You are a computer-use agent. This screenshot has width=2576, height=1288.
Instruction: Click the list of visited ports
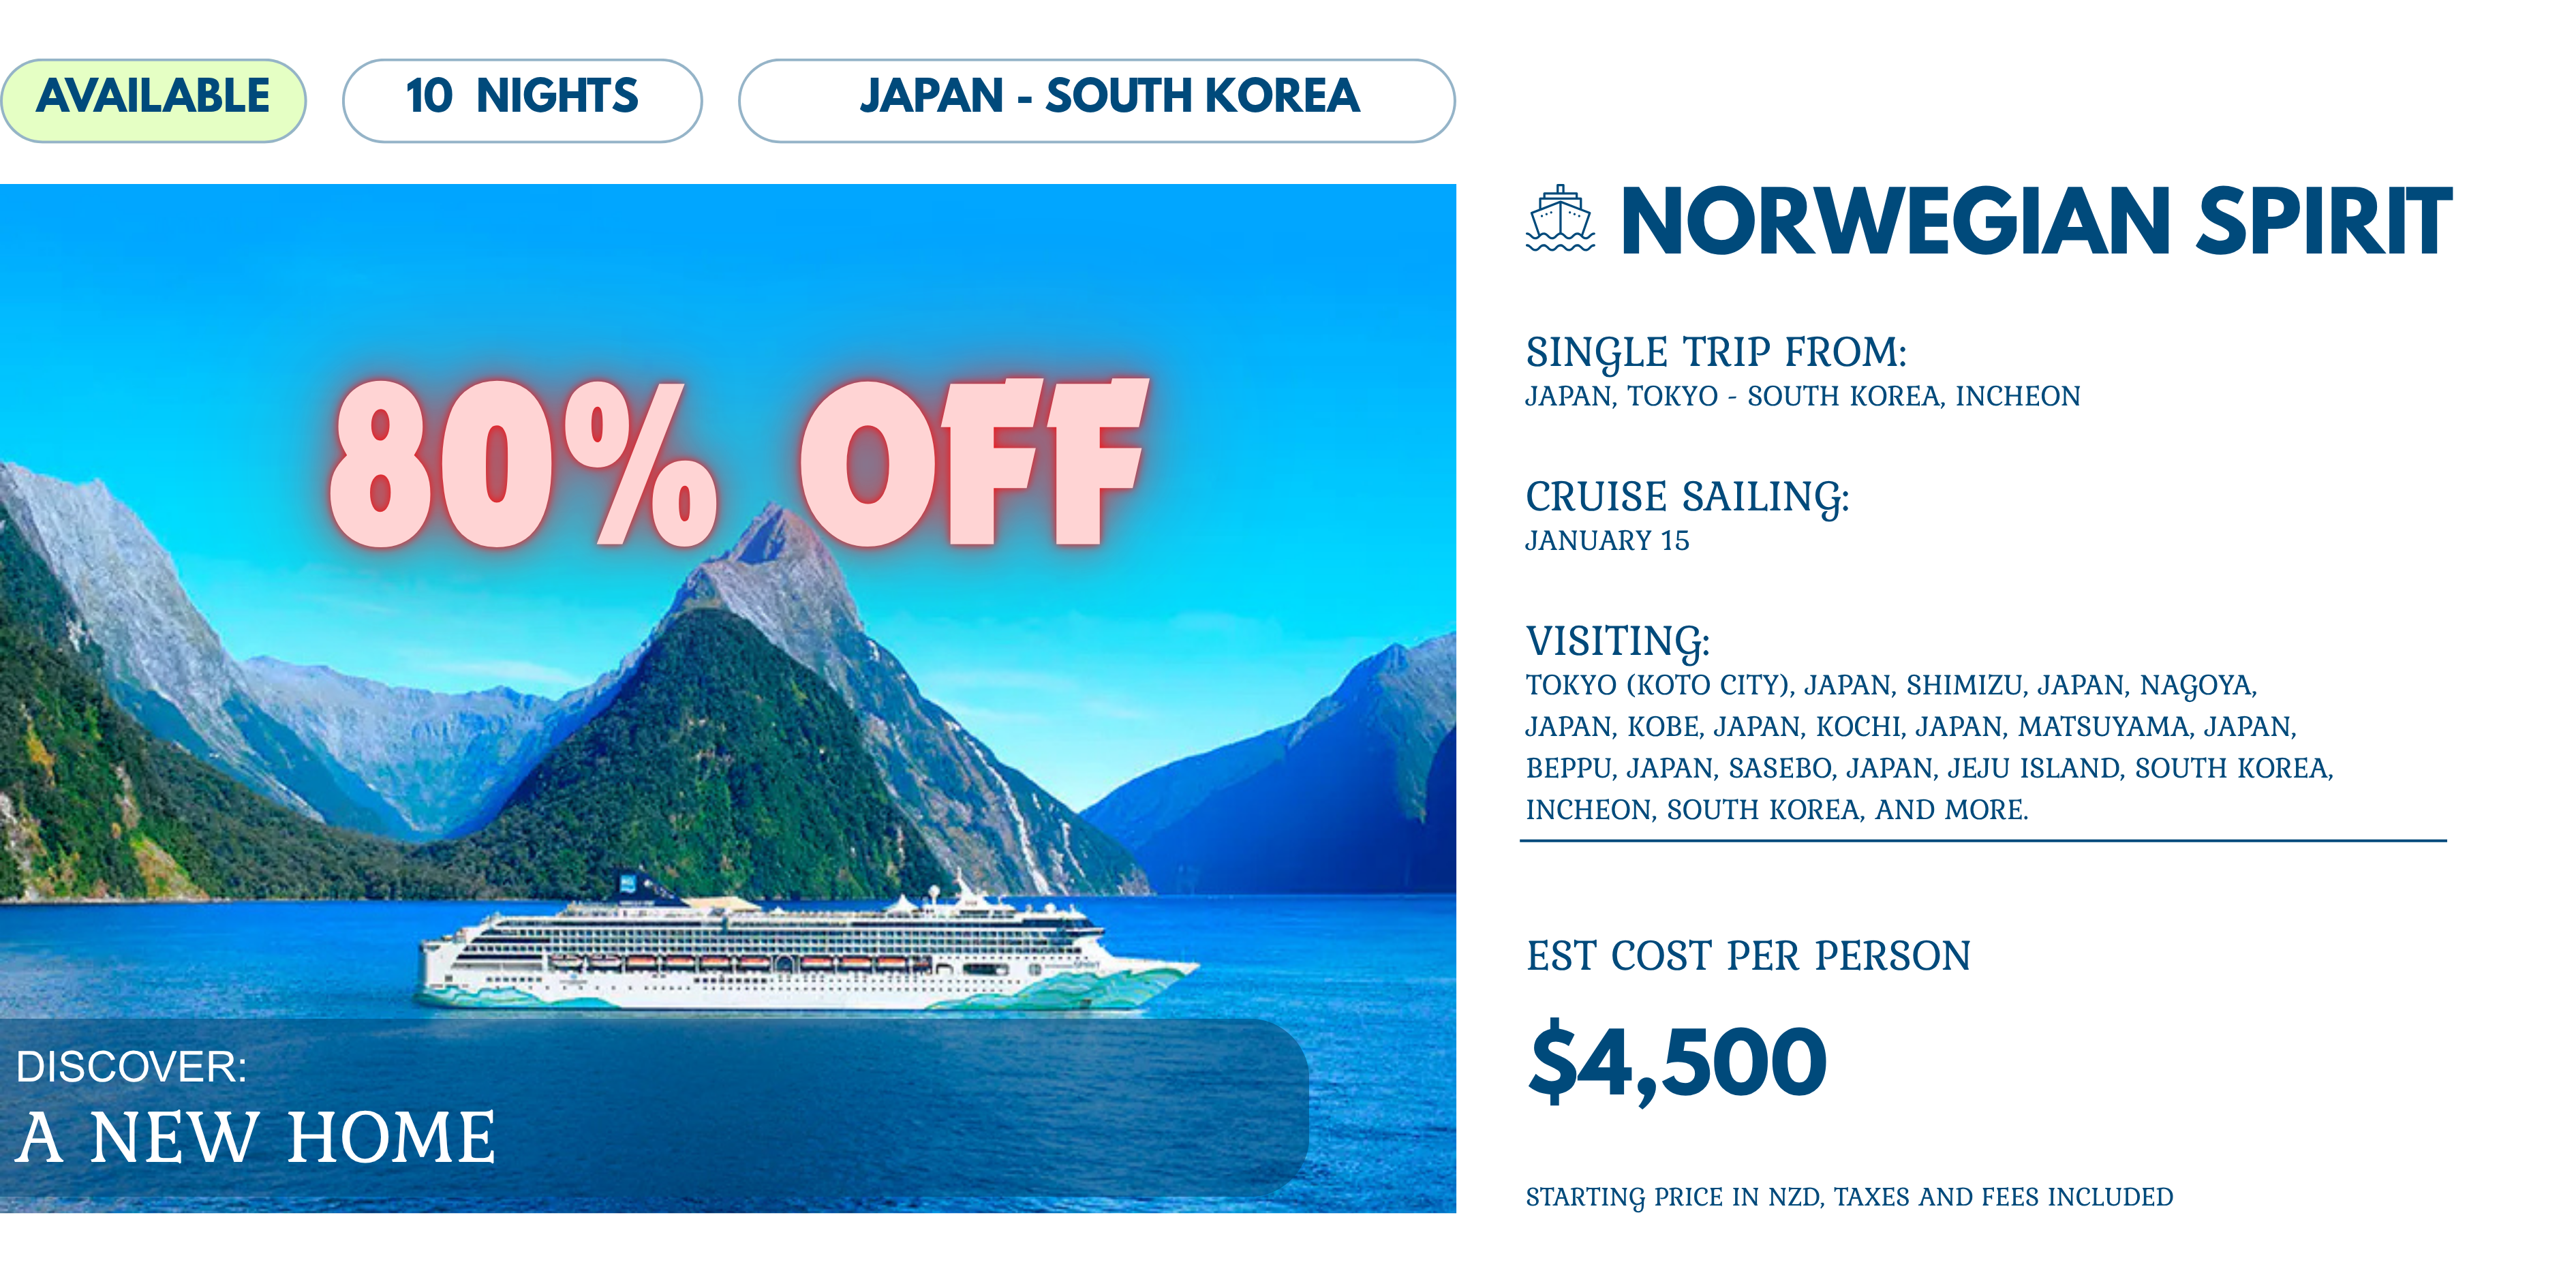(x=1928, y=747)
